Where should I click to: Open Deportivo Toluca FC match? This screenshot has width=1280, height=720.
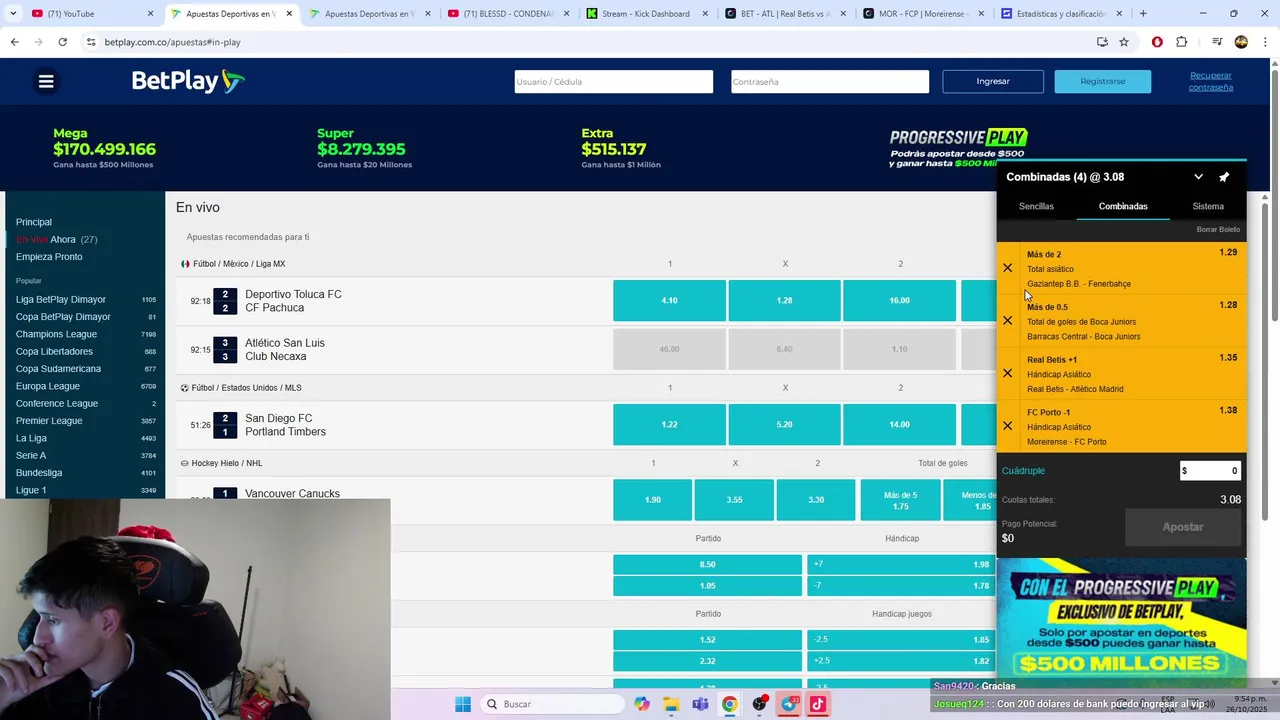click(x=293, y=294)
